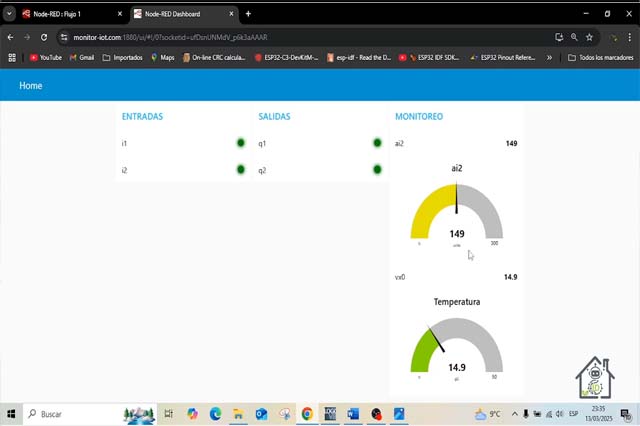Open the YouTube bookmark
The height and width of the screenshot is (426, 640).
[46, 58]
